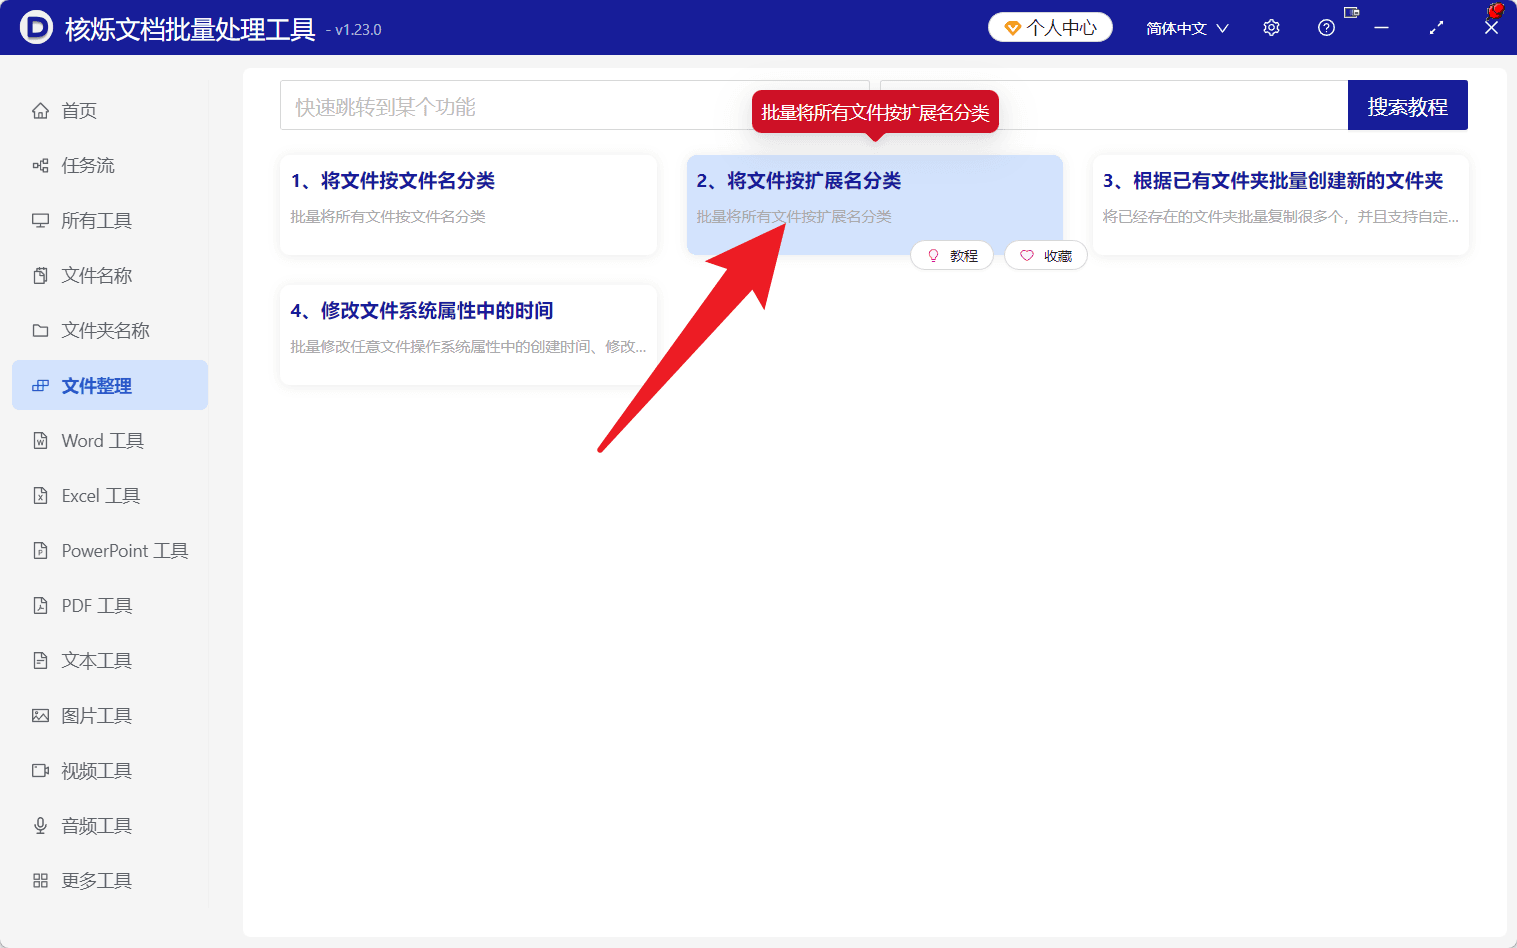Open PDF 工具 section
The width and height of the screenshot is (1517, 948).
(x=110, y=606)
